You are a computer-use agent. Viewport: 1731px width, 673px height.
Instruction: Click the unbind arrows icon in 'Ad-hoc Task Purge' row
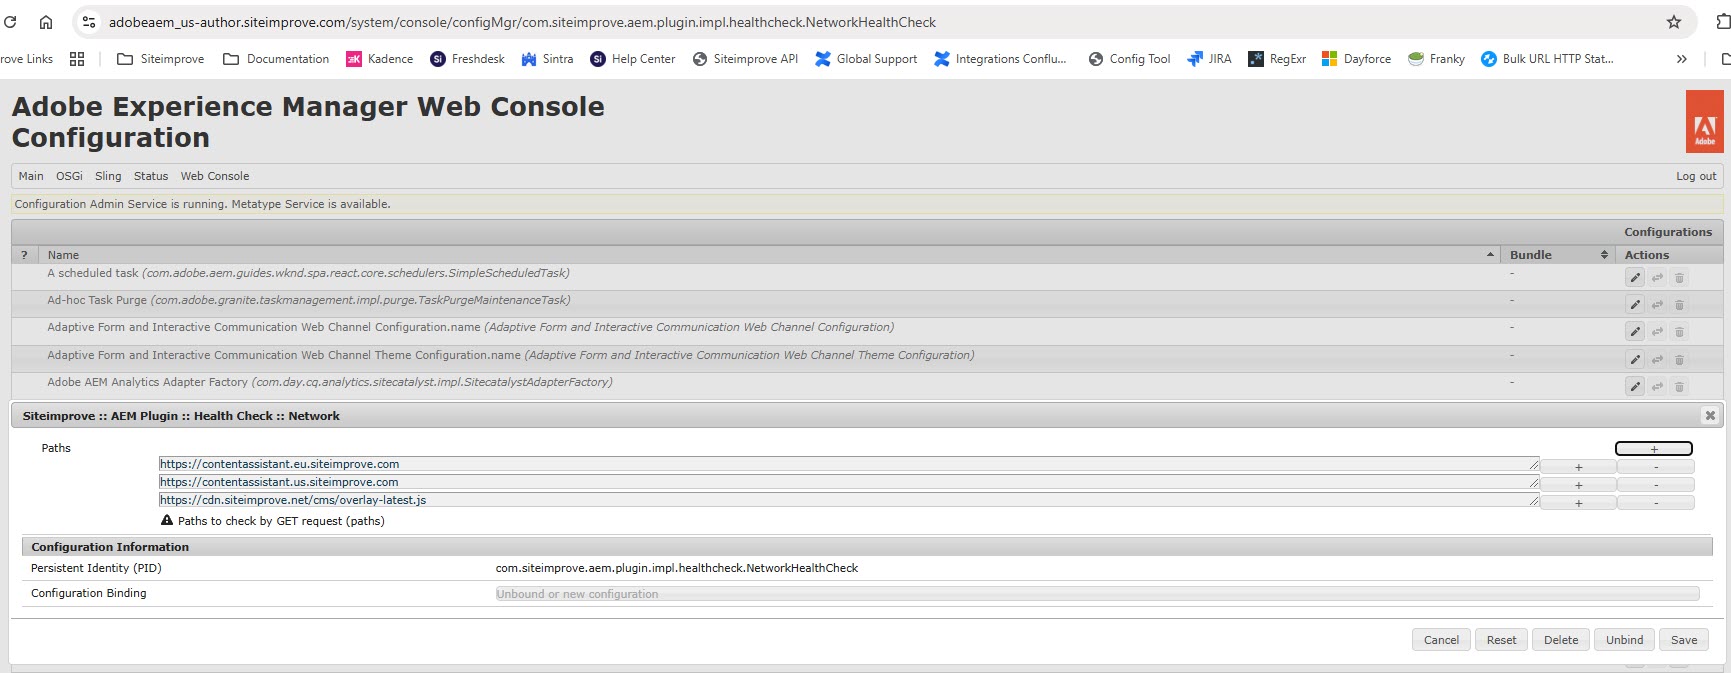[1657, 304]
